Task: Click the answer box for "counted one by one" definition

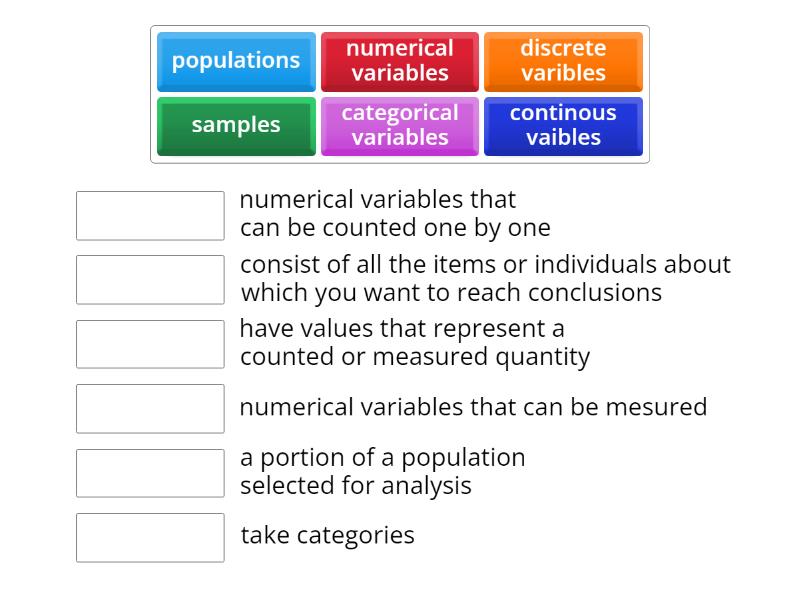Action: tap(150, 215)
